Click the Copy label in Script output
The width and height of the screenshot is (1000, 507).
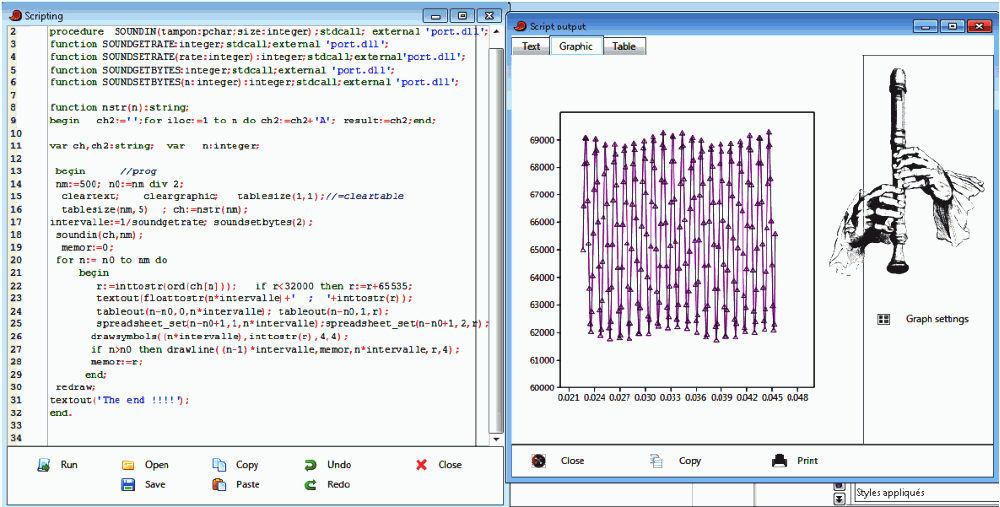(689, 460)
